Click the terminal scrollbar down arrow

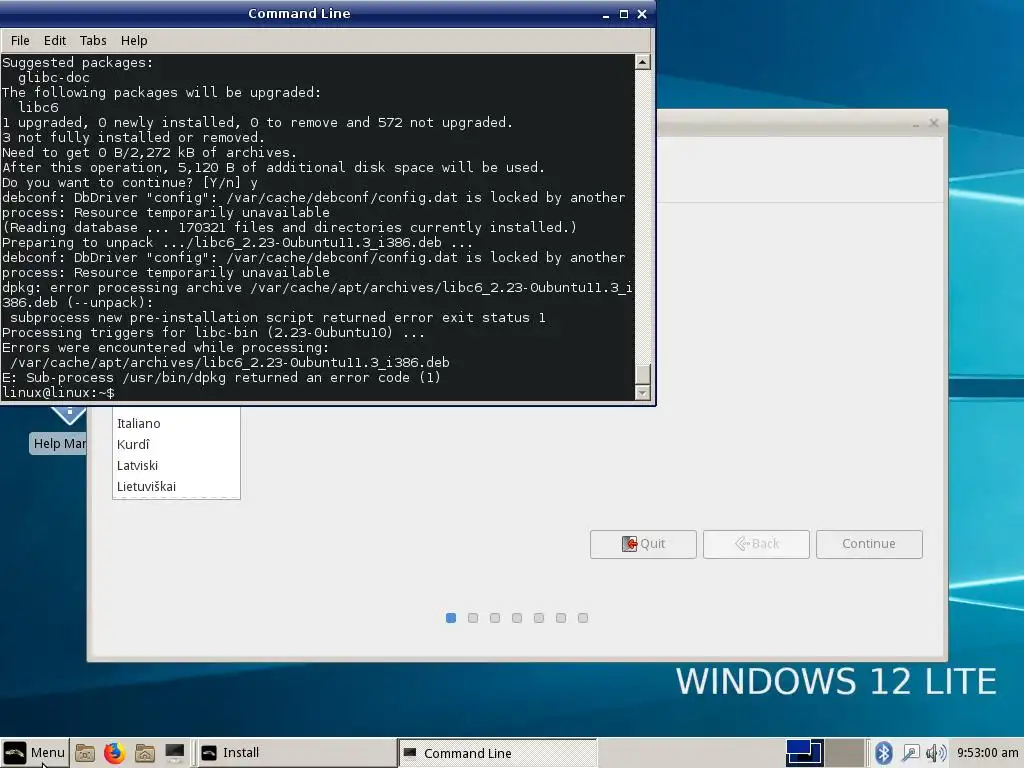(x=643, y=392)
